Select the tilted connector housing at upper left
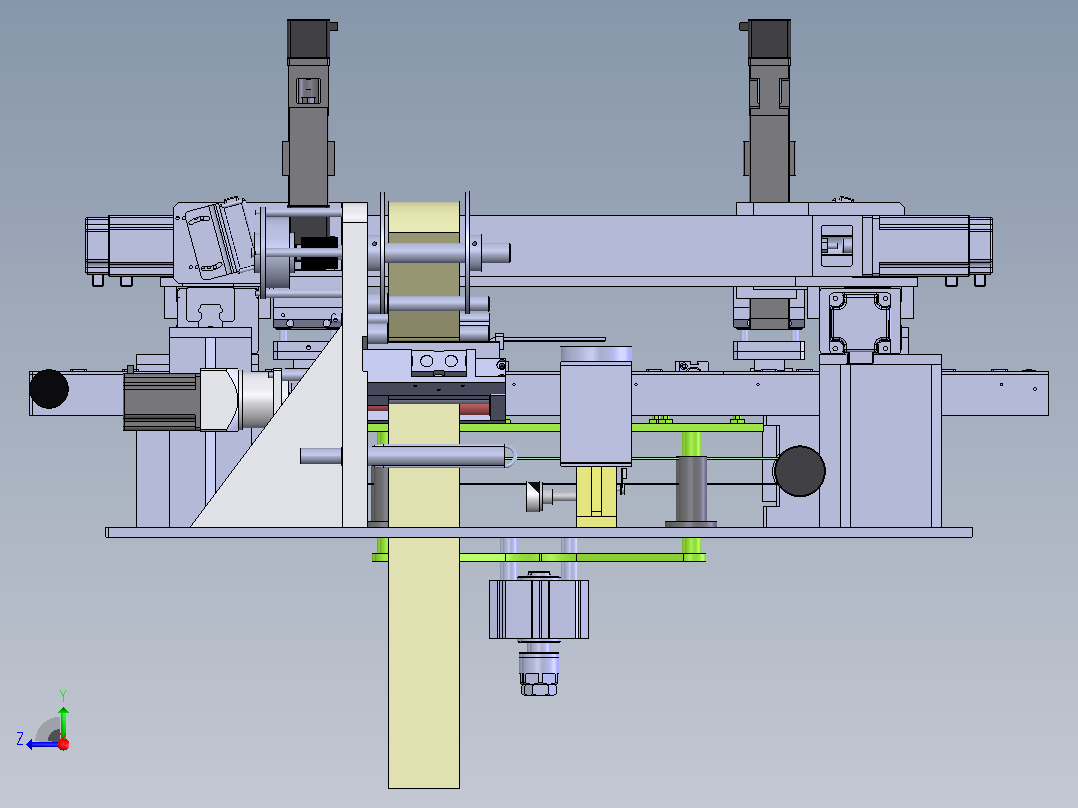Image resolution: width=1078 pixels, height=808 pixels. pos(220,239)
